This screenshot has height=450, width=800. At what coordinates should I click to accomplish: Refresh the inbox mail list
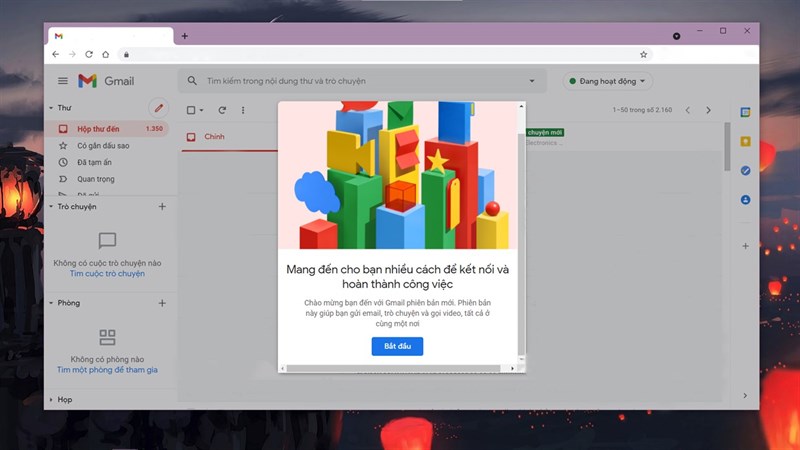[x=222, y=110]
